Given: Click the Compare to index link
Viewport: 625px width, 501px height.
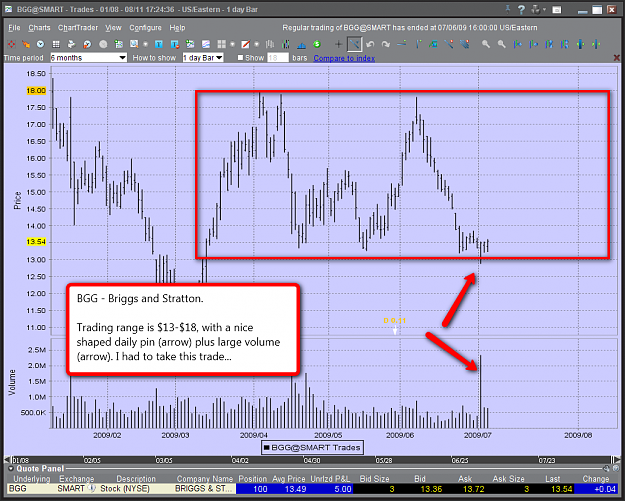Looking at the screenshot, I should tap(344, 58).
